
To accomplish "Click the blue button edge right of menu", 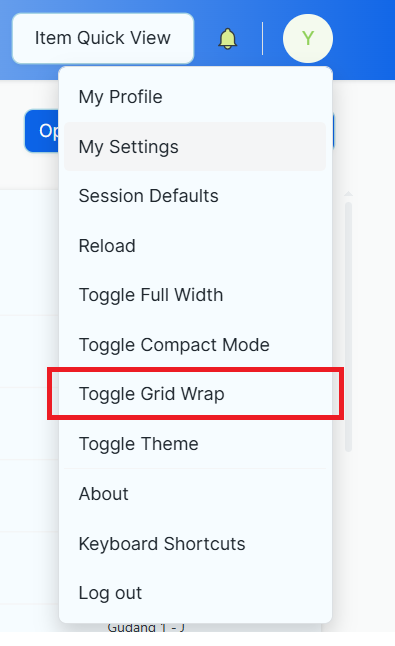I will click(x=333, y=131).
